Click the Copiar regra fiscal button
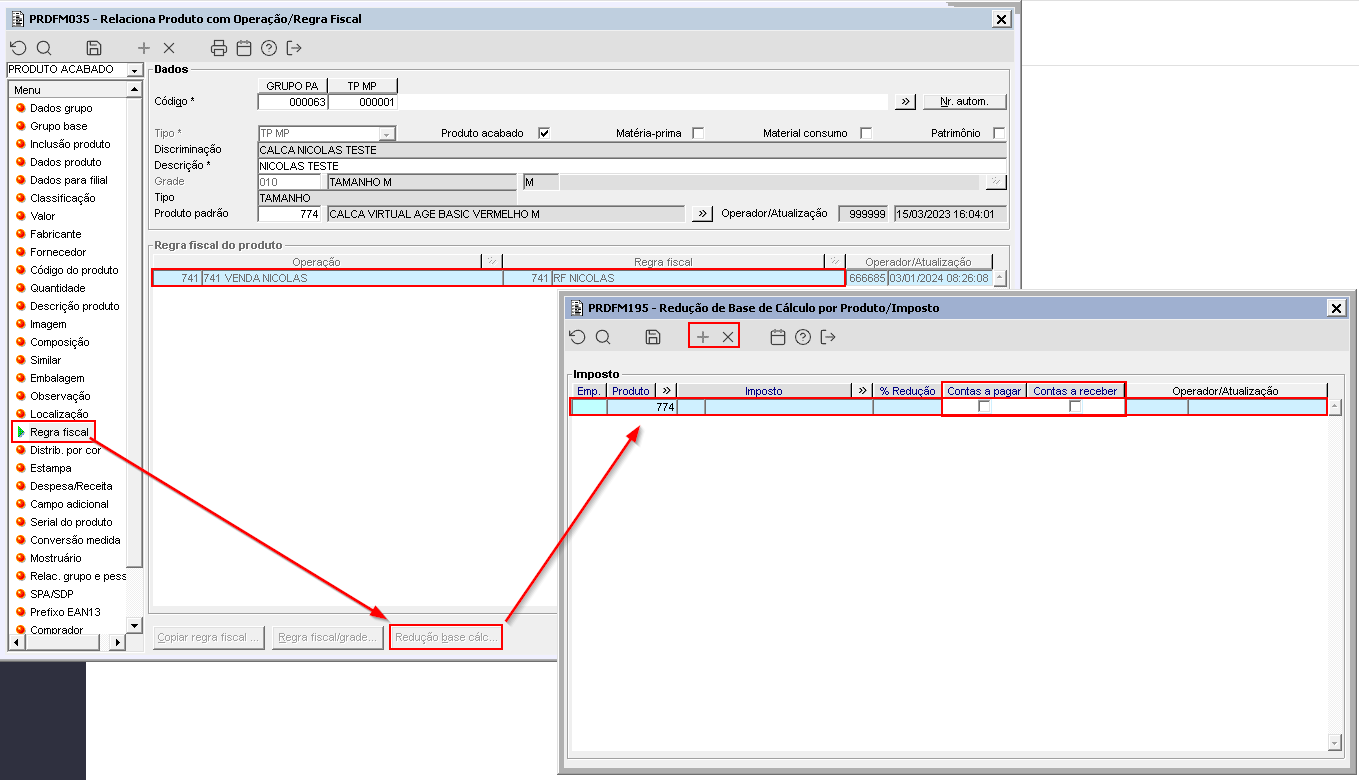1359x780 pixels. click(209, 638)
